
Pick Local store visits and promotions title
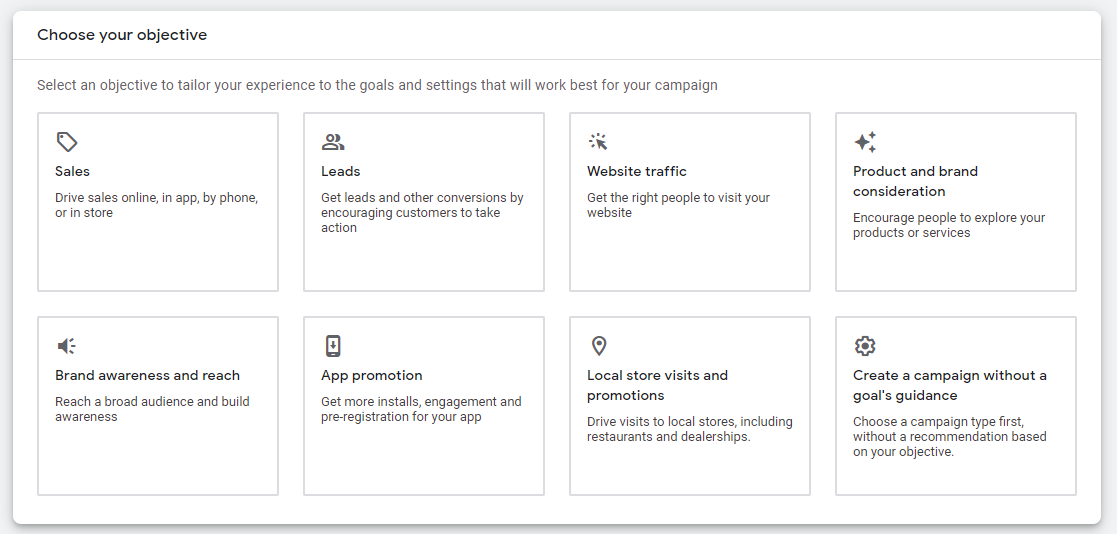(657, 385)
